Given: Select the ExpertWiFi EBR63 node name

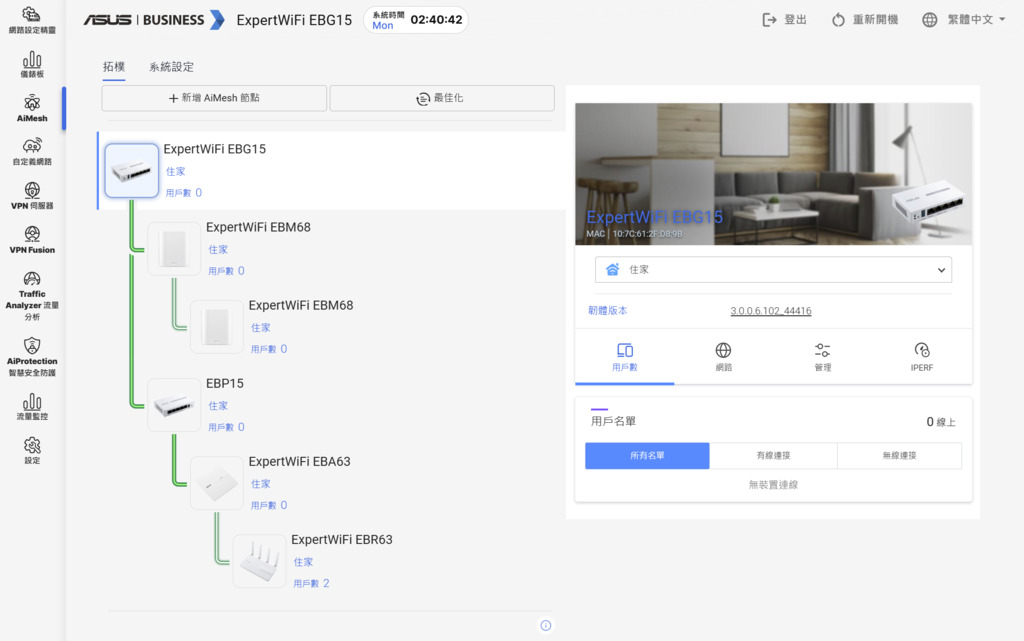Looking at the screenshot, I should [x=342, y=540].
